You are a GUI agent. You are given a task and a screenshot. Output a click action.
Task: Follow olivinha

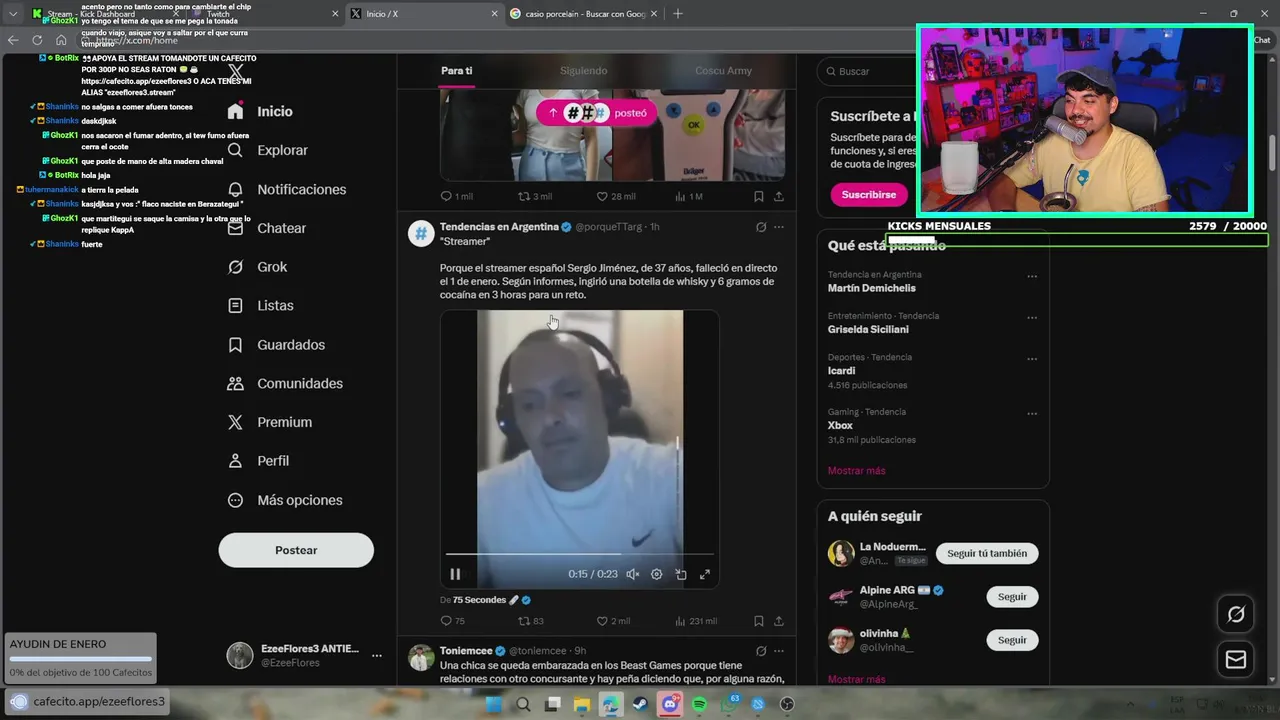pyautogui.click(x=1012, y=640)
